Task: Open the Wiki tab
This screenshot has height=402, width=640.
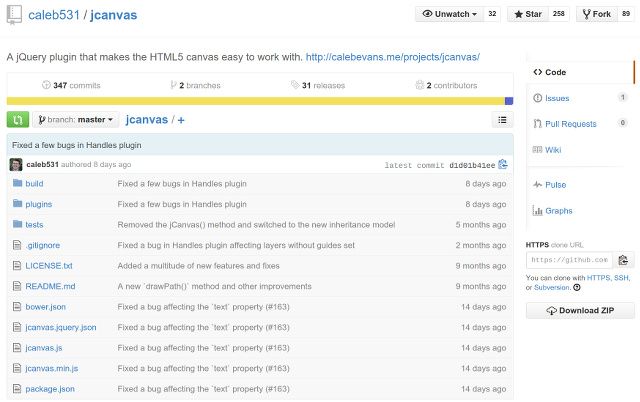Action: click(x=553, y=150)
